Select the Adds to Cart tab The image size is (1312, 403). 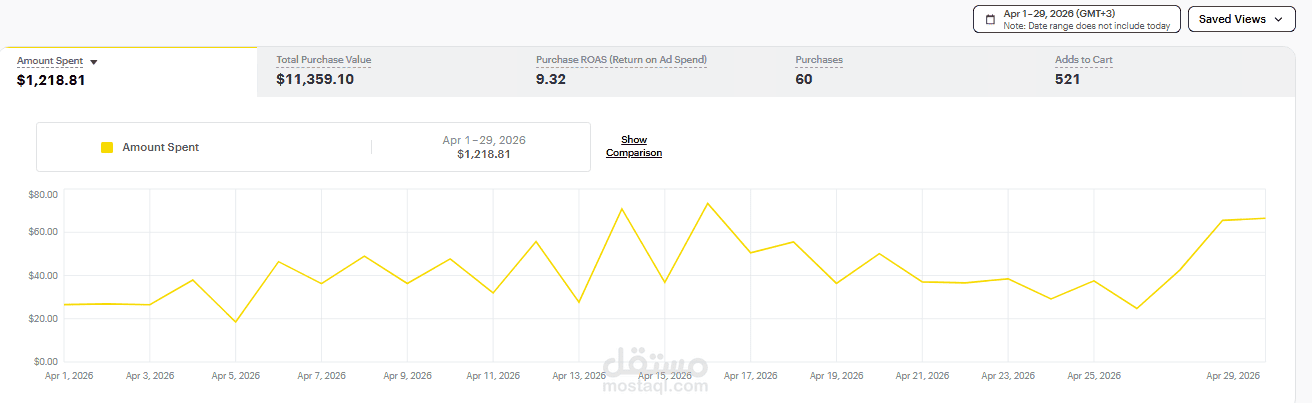point(1165,71)
